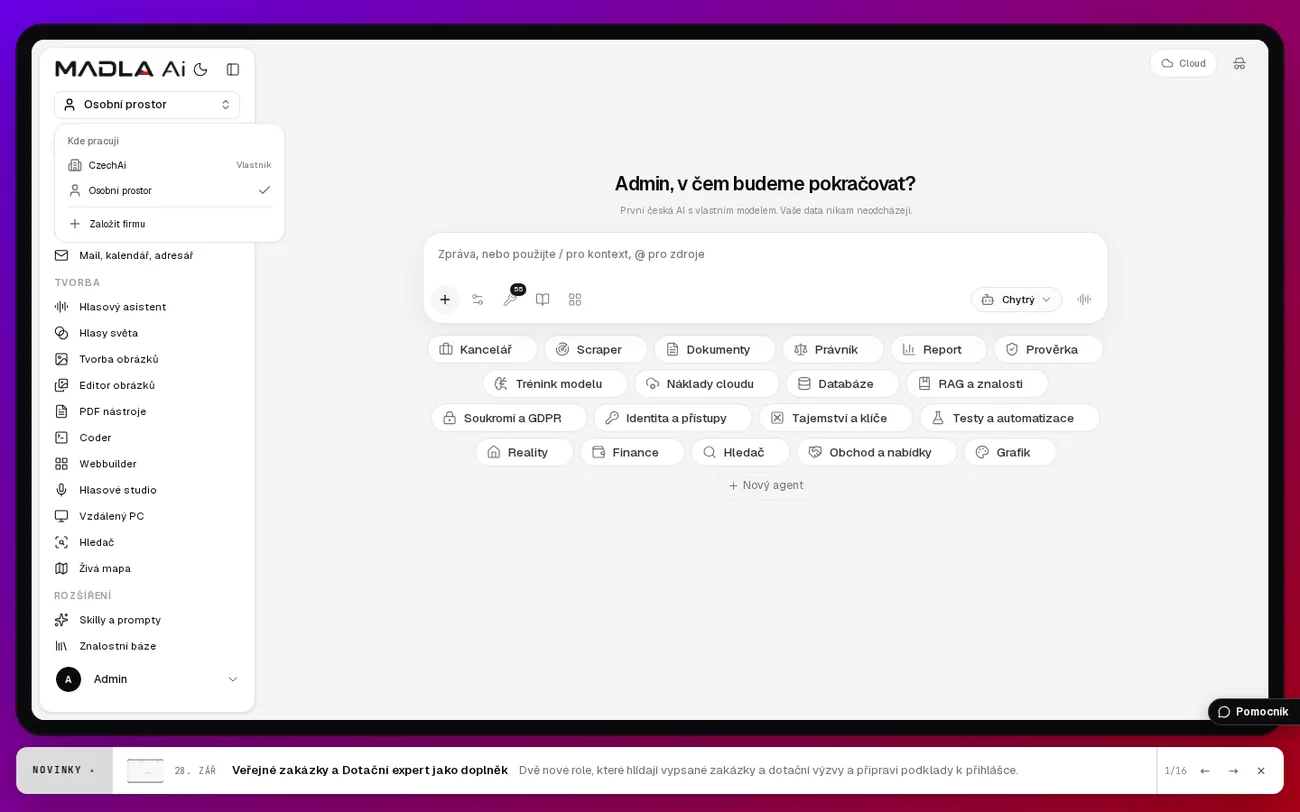This screenshot has height=812, width=1300.
Task: Open Skilly a prompty extension
Action: point(147,620)
